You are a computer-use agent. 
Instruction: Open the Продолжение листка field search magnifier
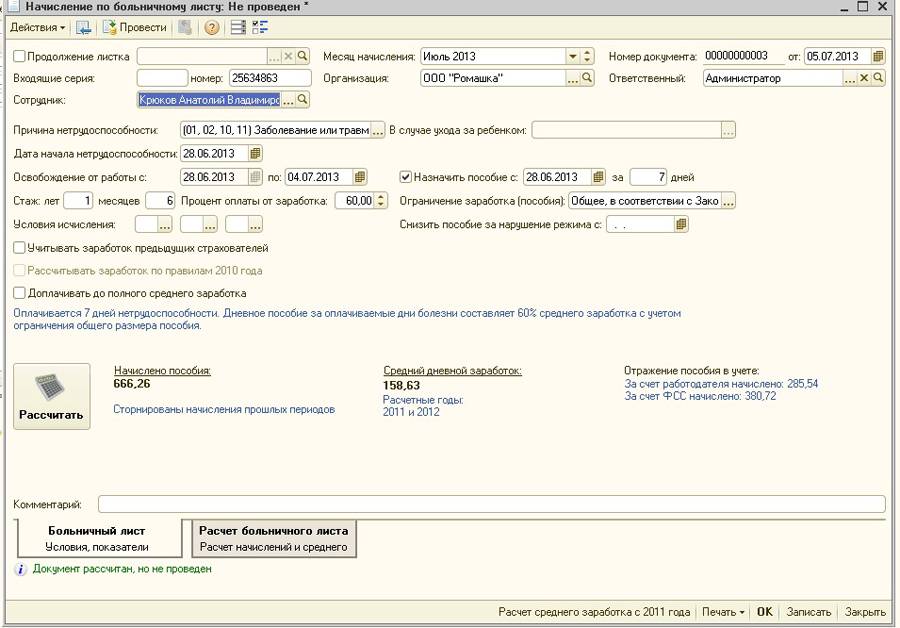[302, 56]
